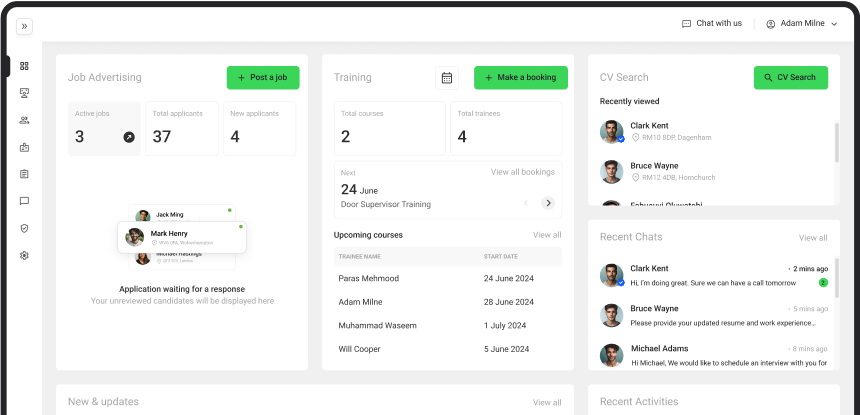Click Michael Adams' avatar in Recent Chats
Viewport: 860px width, 415px height.
pyautogui.click(x=612, y=355)
